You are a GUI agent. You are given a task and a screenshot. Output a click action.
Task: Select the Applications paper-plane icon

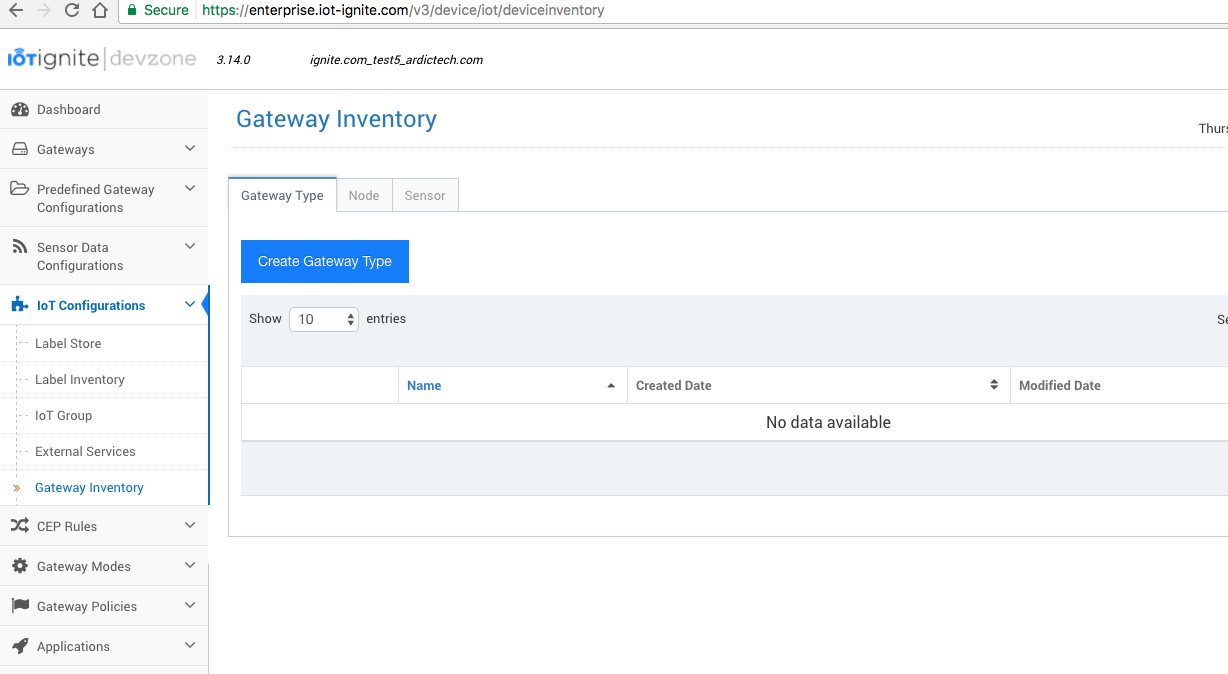coord(19,645)
